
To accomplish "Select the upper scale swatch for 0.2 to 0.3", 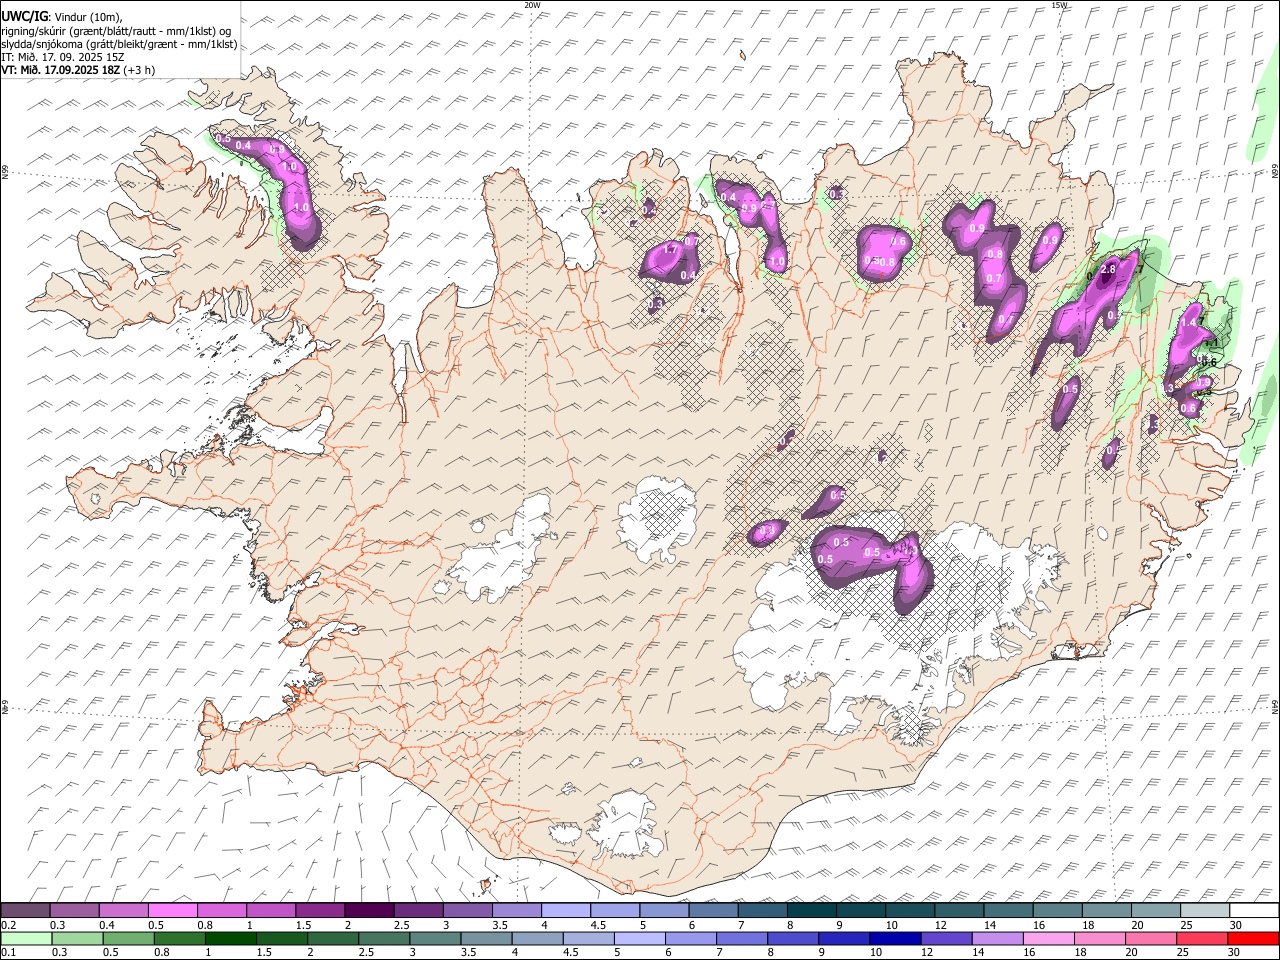I will coord(25,910).
